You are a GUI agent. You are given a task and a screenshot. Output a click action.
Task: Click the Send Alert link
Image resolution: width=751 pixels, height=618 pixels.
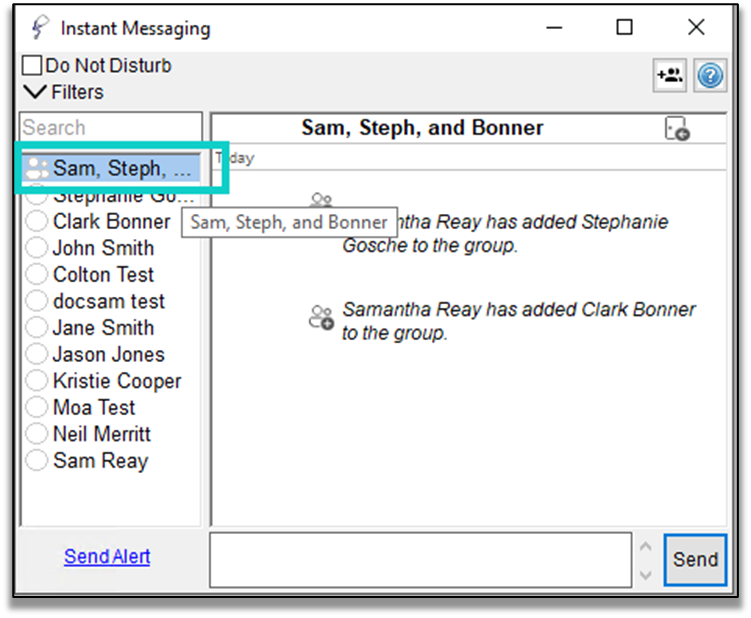click(x=107, y=556)
